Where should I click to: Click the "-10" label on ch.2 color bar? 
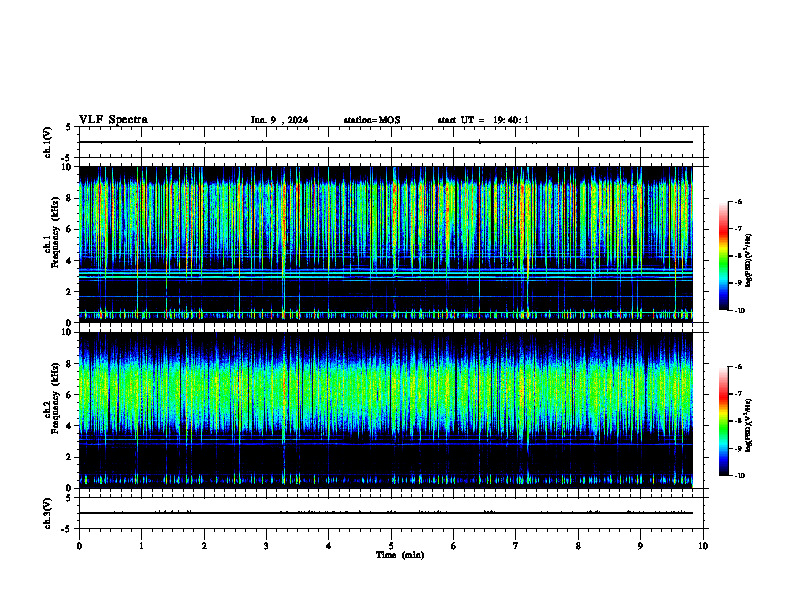pos(739,475)
